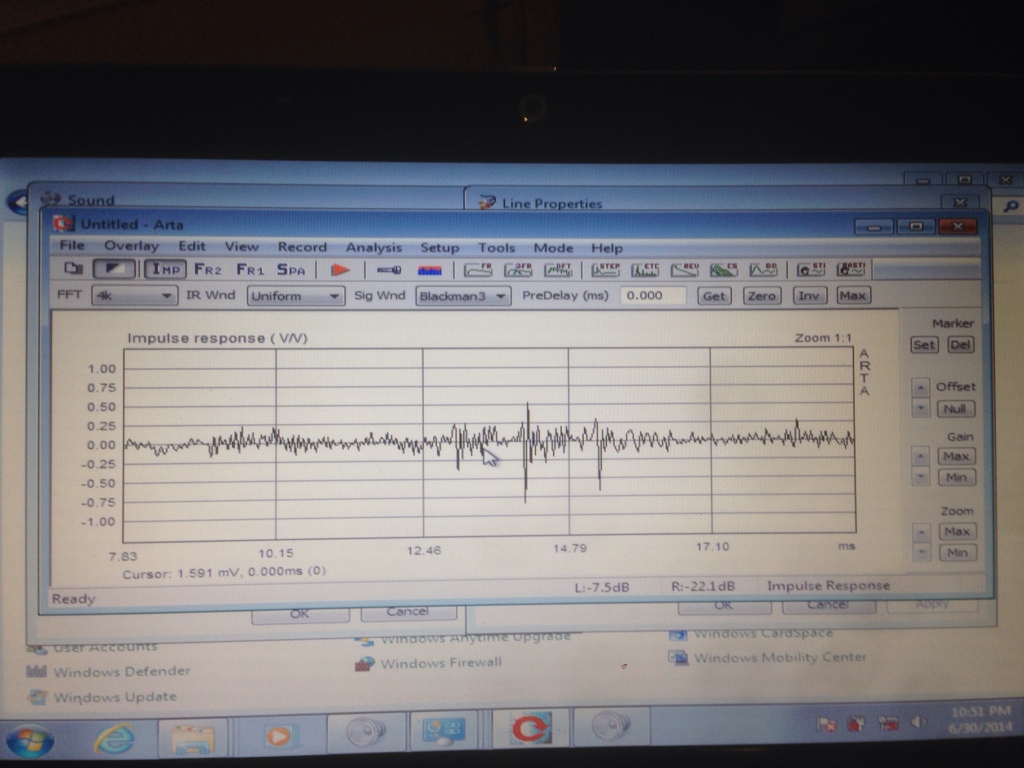Click the Open file folder icon in Arta toolbar

pyautogui.click(x=74, y=268)
